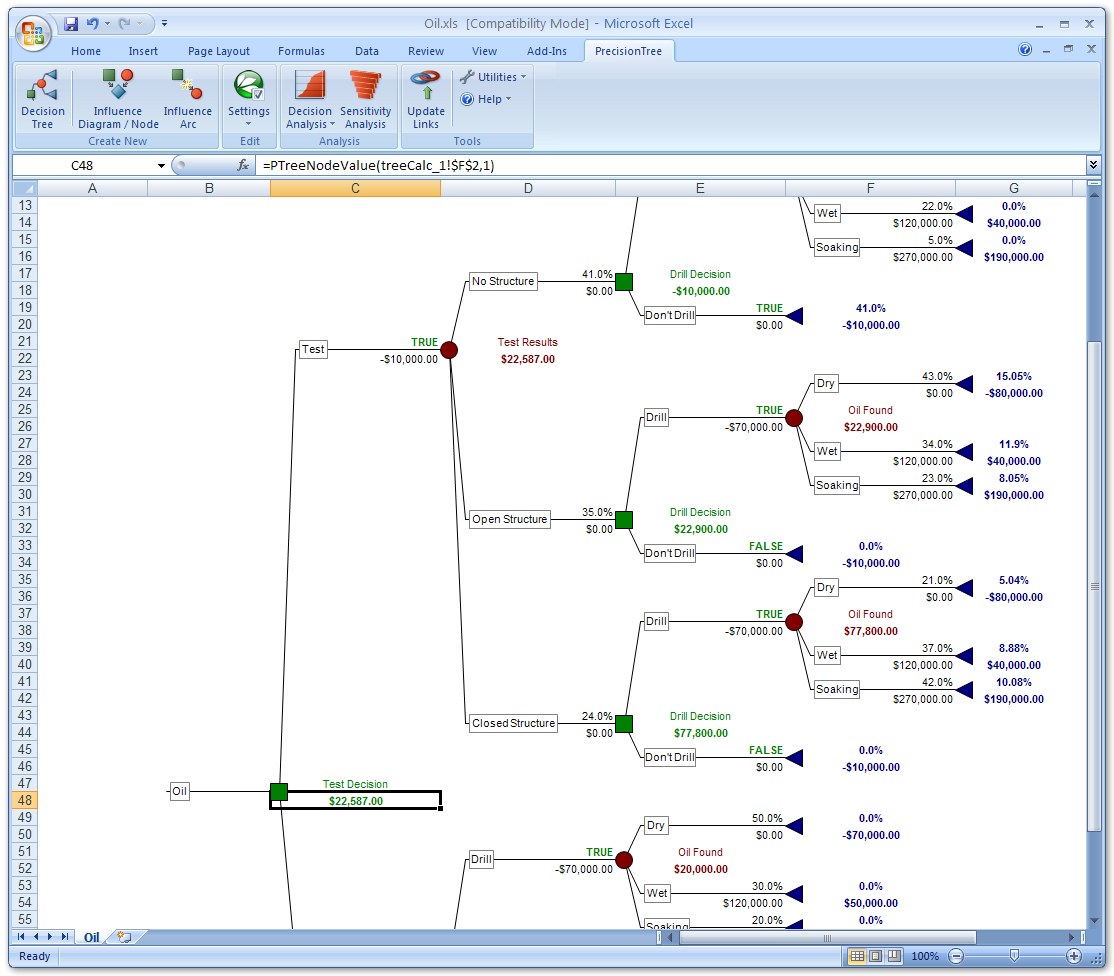Open the Settings dropdown arrow
This screenshot has height=976, width=1114.
tap(249, 124)
